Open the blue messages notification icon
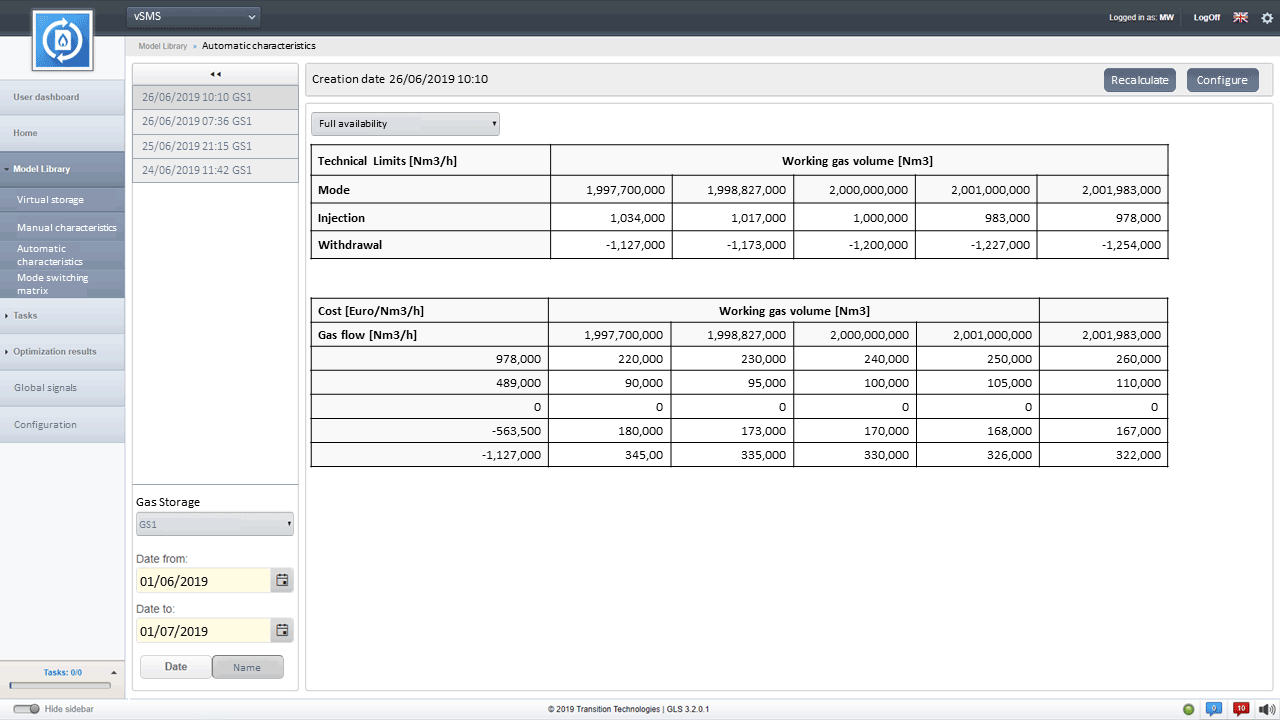Image resolution: width=1280 pixels, height=720 pixels. coord(1214,709)
